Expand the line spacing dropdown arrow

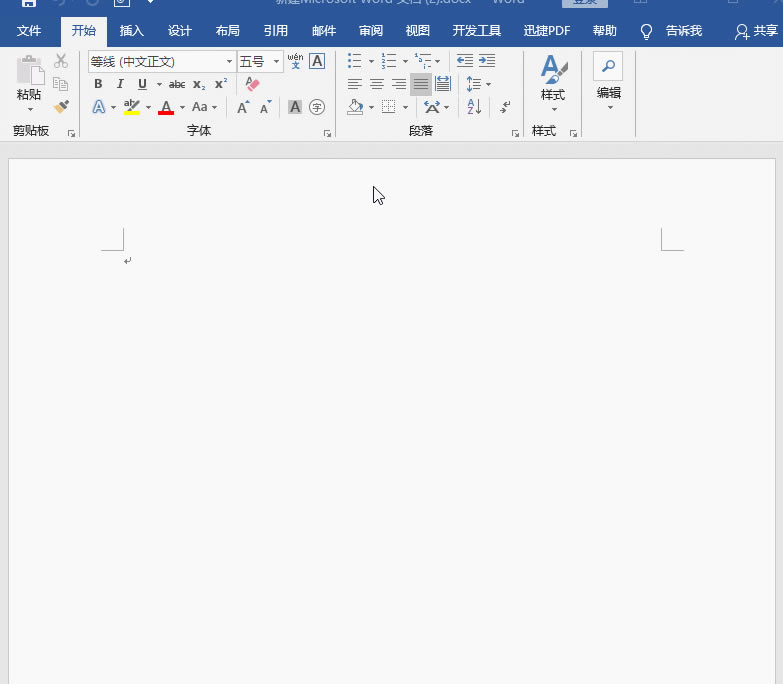click(x=488, y=85)
